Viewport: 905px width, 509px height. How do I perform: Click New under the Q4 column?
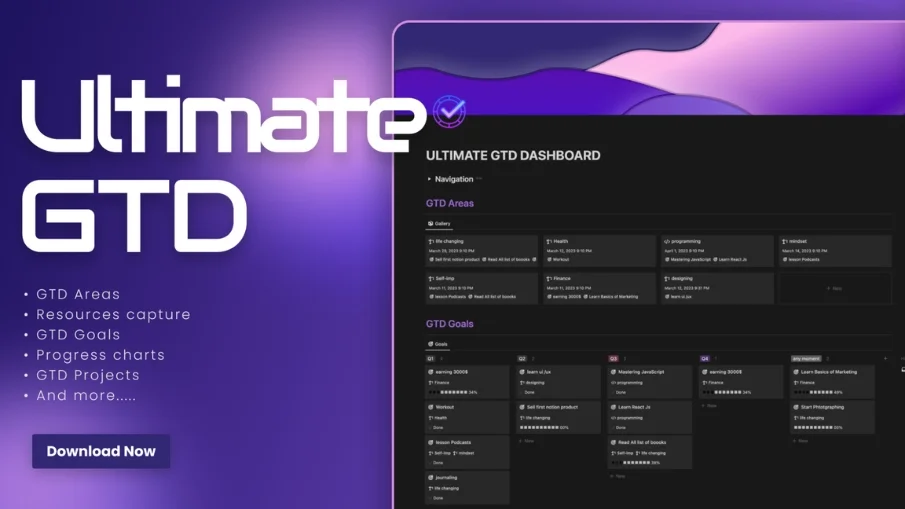709,406
